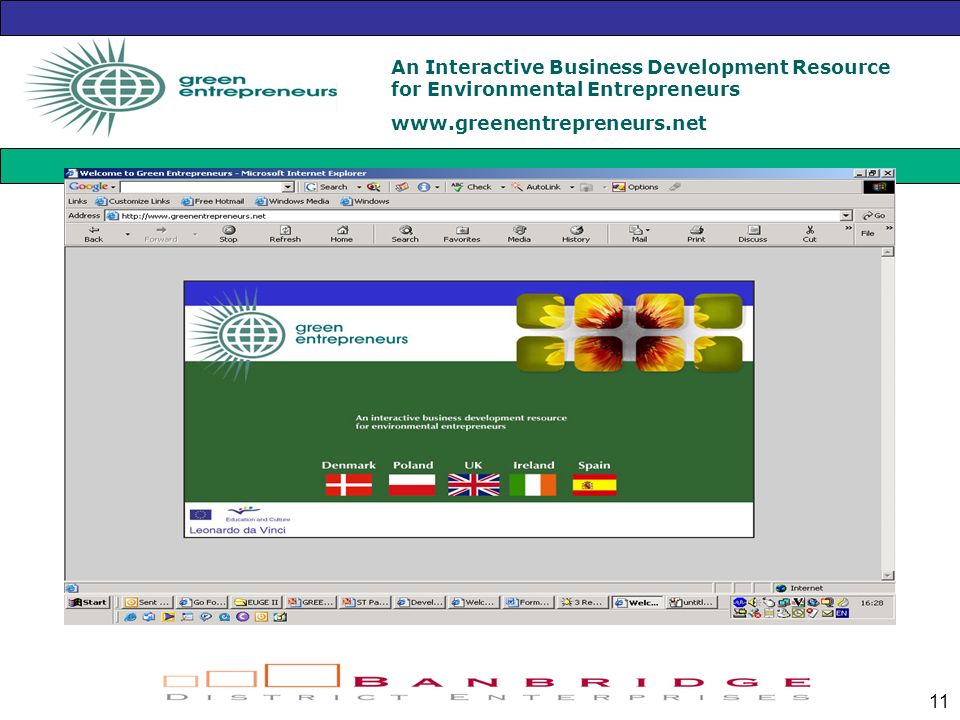The image size is (960, 720).
Task: Open the Media toolbar button
Action: click(x=519, y=234)
